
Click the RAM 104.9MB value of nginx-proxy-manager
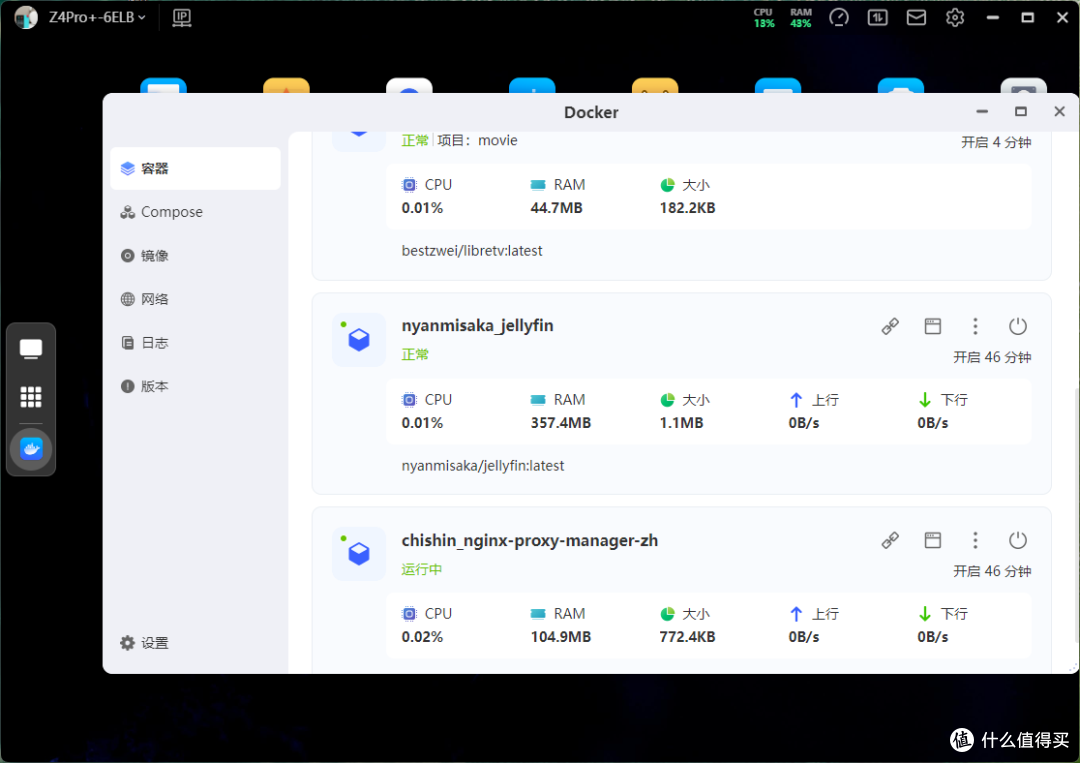(561, 637)
